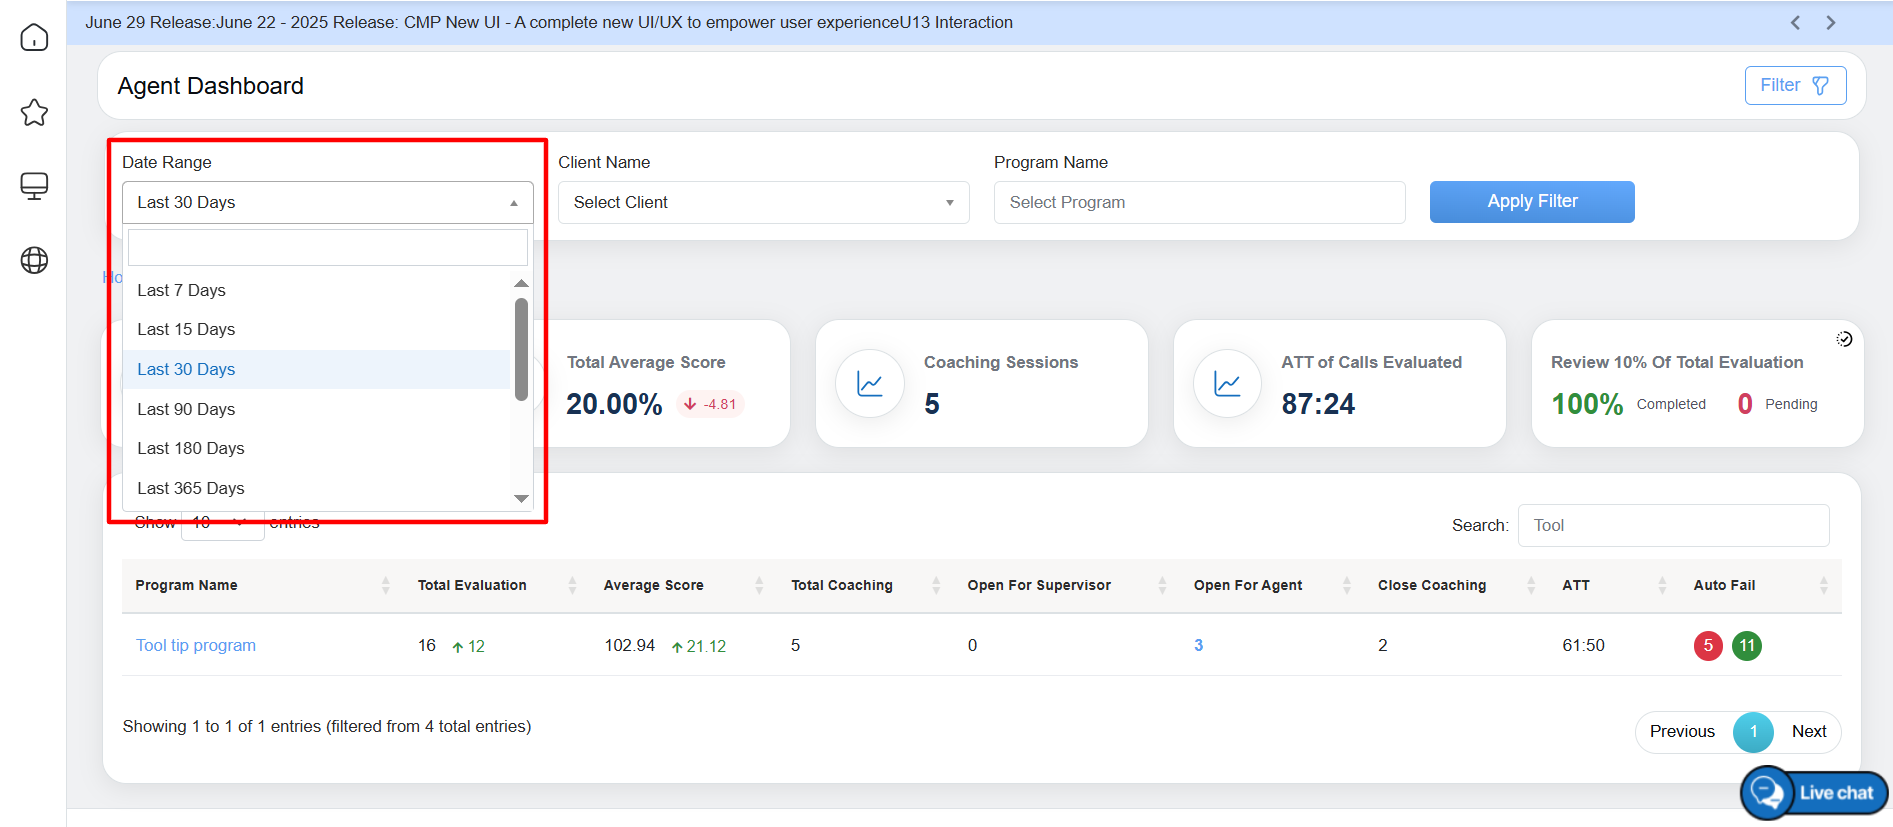Click the globe icon in the sidebar
This screenshot has height=827, width=1893.
pyautogui.click(x=34, y=260)
